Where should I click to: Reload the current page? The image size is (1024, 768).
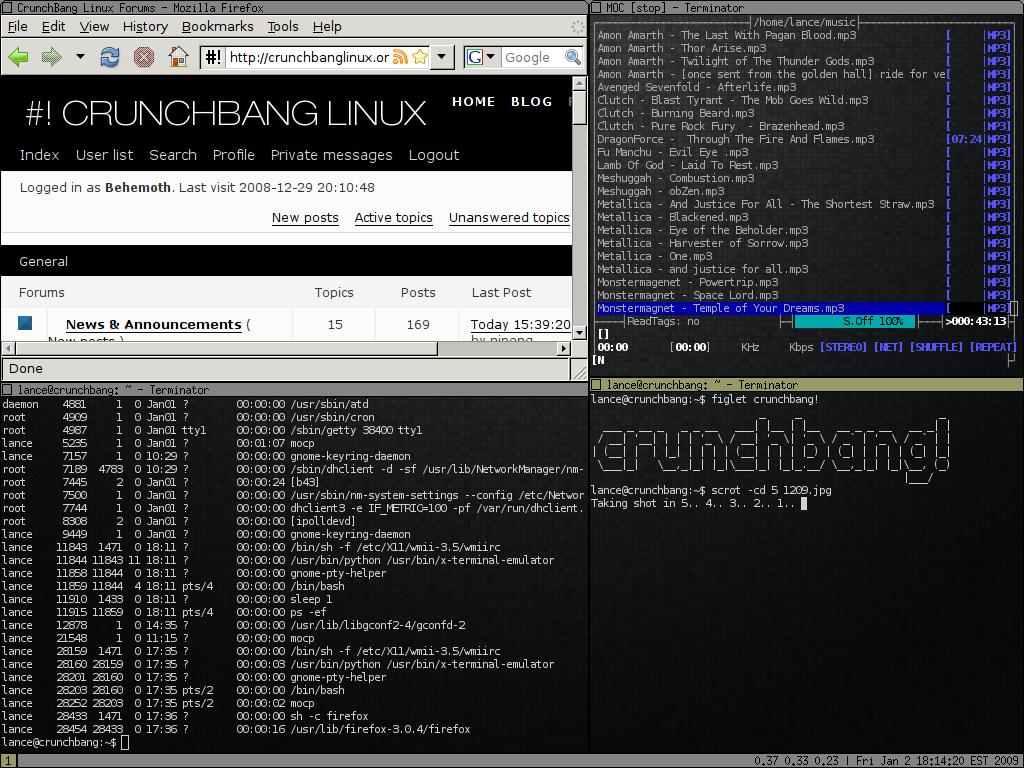[110, 57]
